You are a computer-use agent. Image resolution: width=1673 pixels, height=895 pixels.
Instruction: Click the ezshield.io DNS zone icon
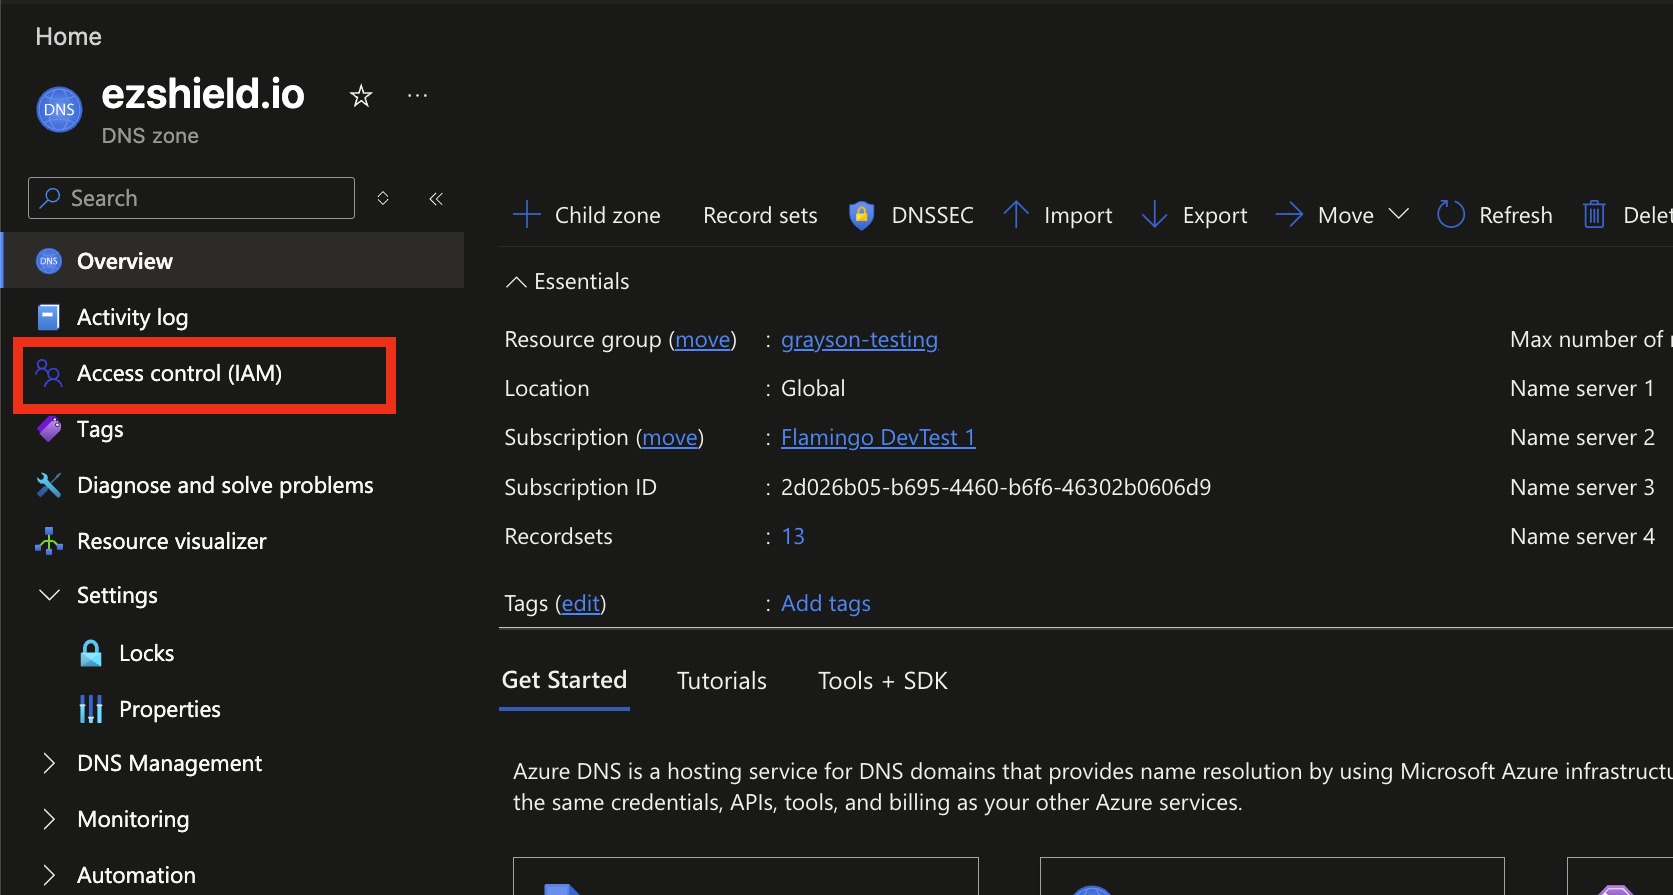59,109
